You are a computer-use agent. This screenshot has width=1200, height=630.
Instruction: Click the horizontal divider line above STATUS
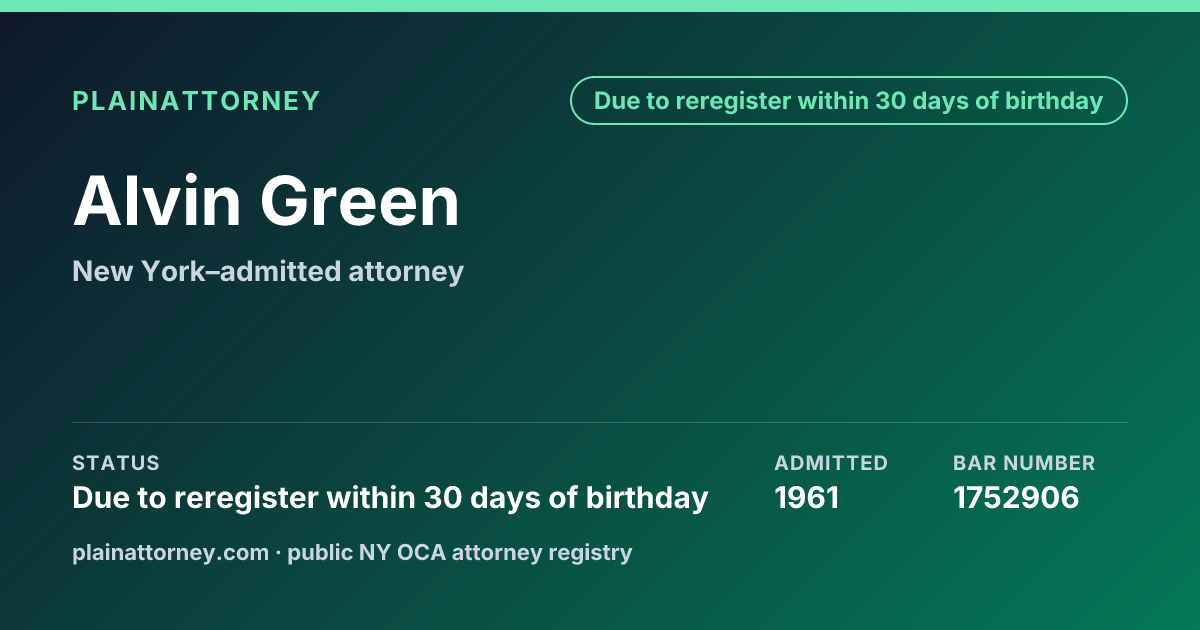point(600,422)
